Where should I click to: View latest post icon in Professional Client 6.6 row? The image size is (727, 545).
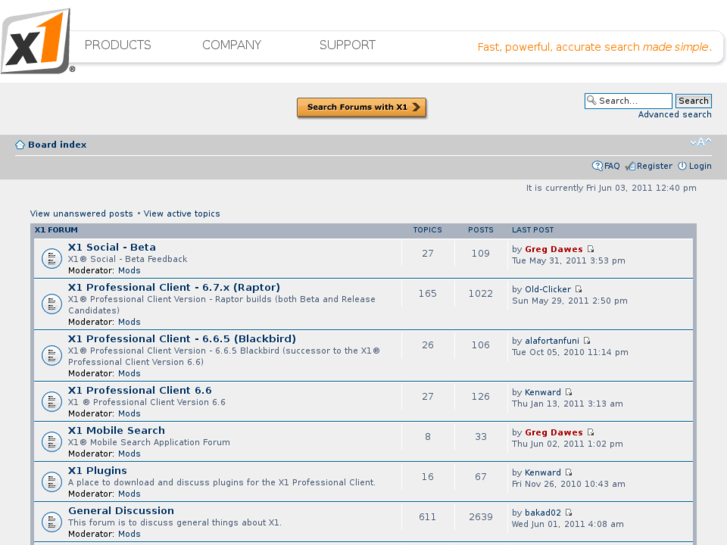569,392
